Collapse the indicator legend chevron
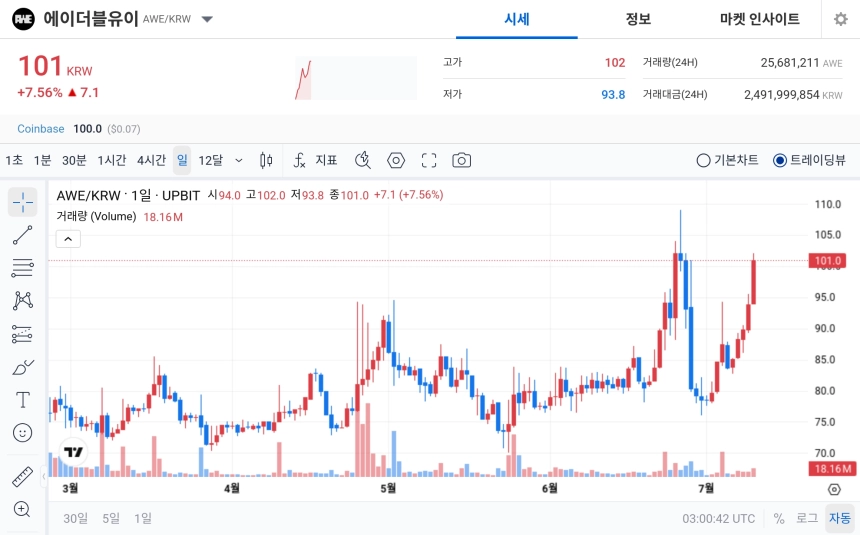The image size is (860, 535). pyautogui.click(x=68, y=239)
